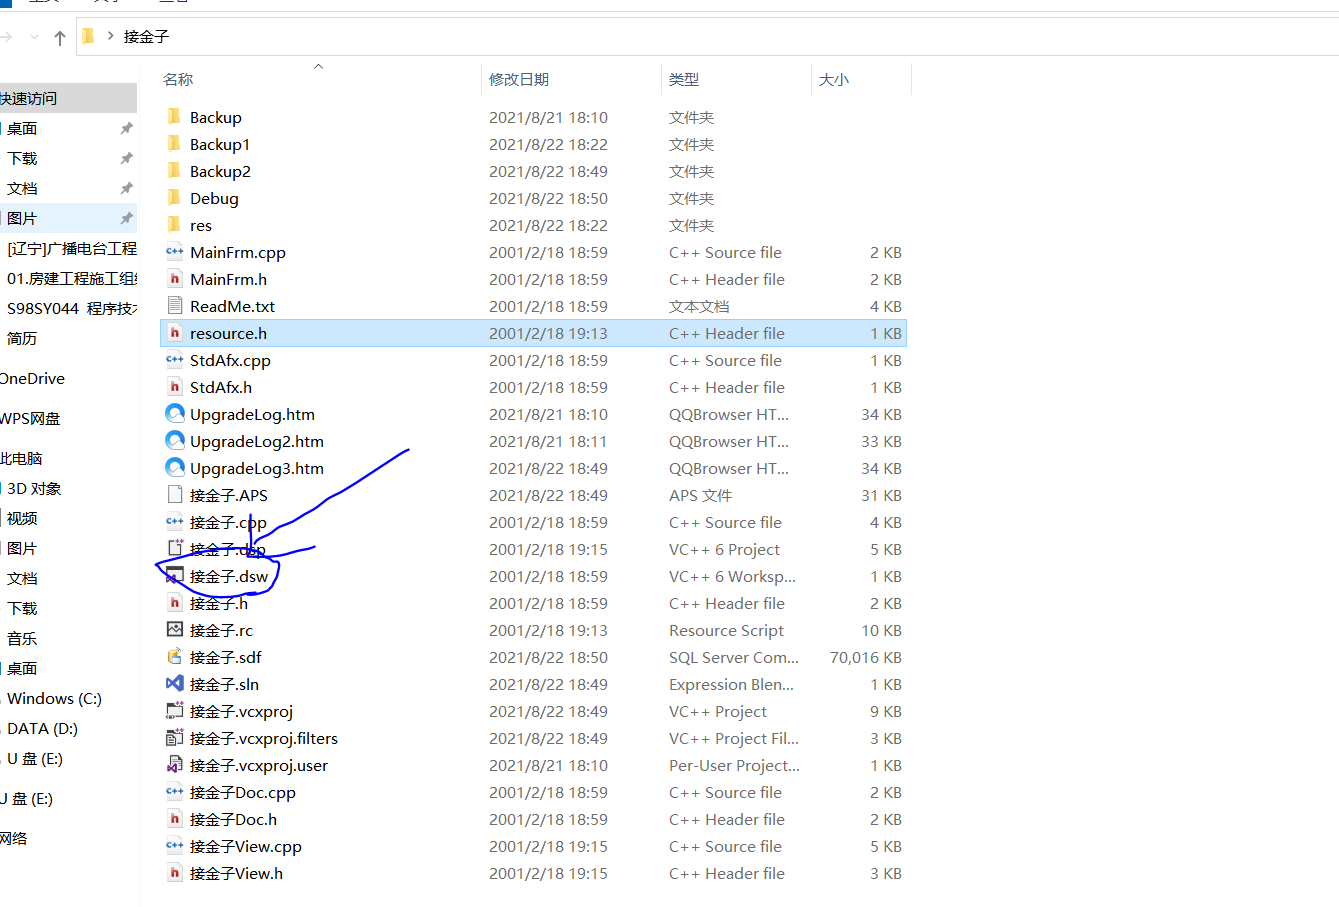Open the [辽宁]广播电台工程 folder in sidebar
Image resolution: width=1339 pixels, height=907 pixels.
click(x=72, y=248)
